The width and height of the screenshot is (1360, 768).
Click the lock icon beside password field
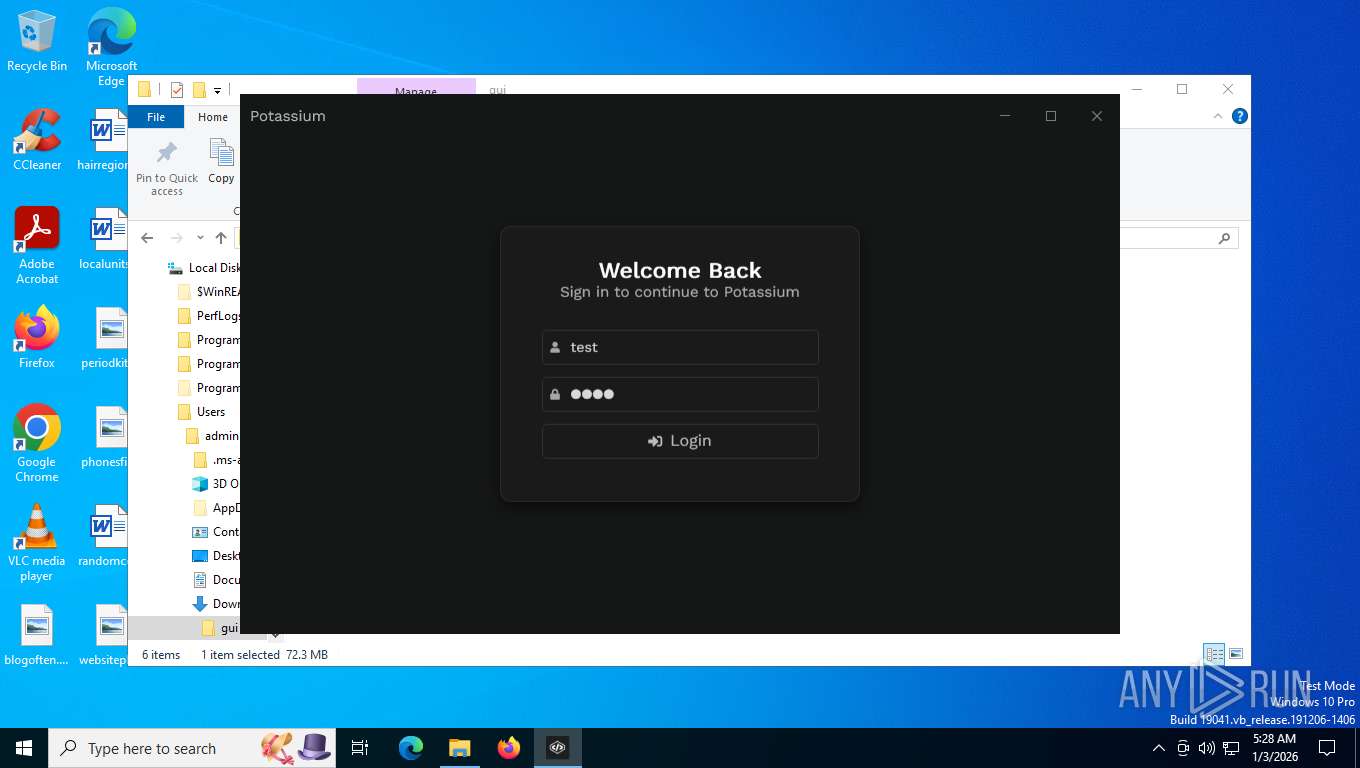point(555,394)
